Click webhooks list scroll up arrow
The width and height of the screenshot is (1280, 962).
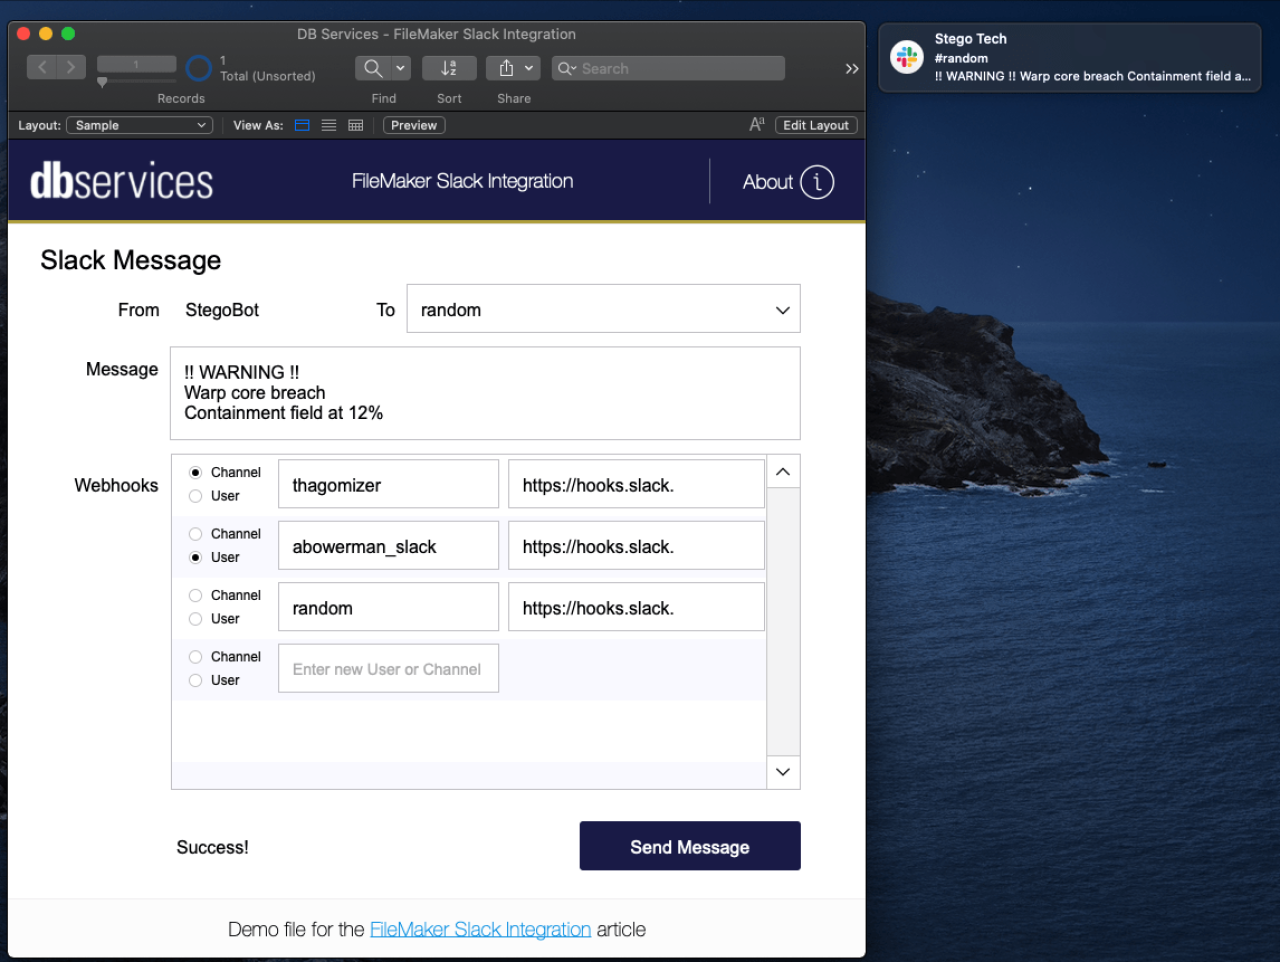point(783,472)
